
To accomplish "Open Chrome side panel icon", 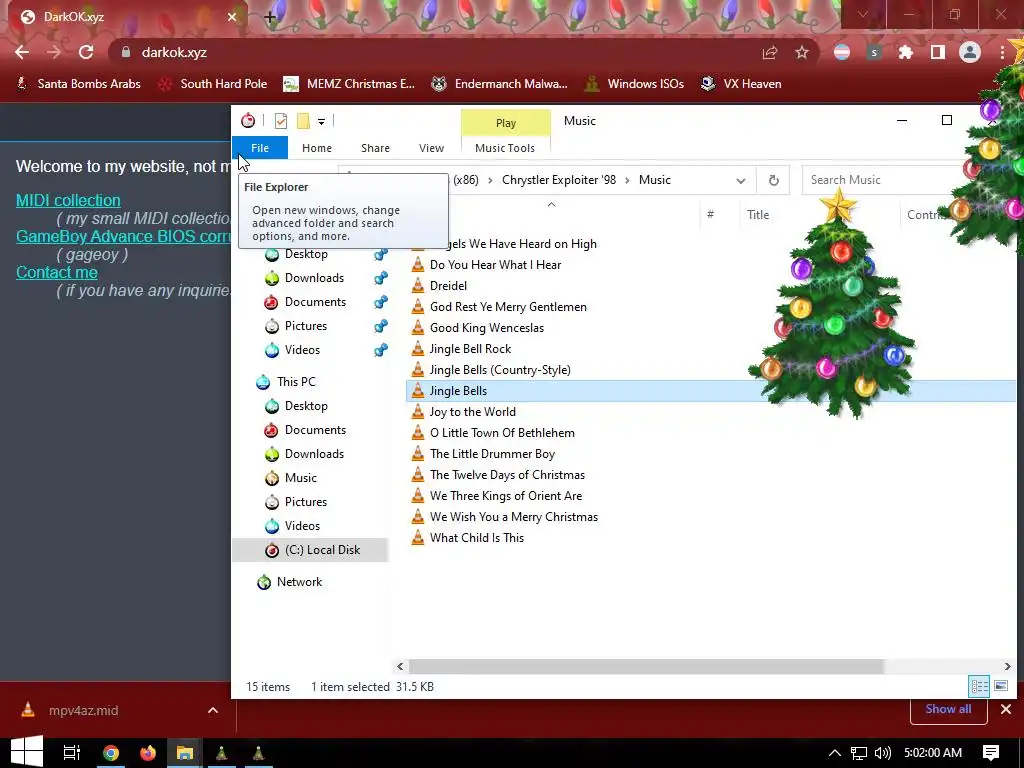I will tap(938, 52).
